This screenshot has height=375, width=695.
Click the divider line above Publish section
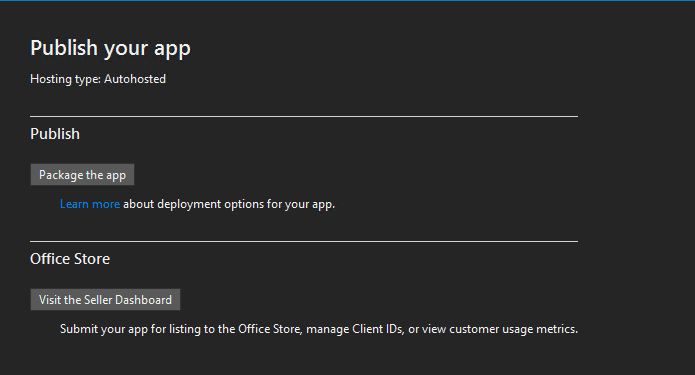(x=304, y=117)
